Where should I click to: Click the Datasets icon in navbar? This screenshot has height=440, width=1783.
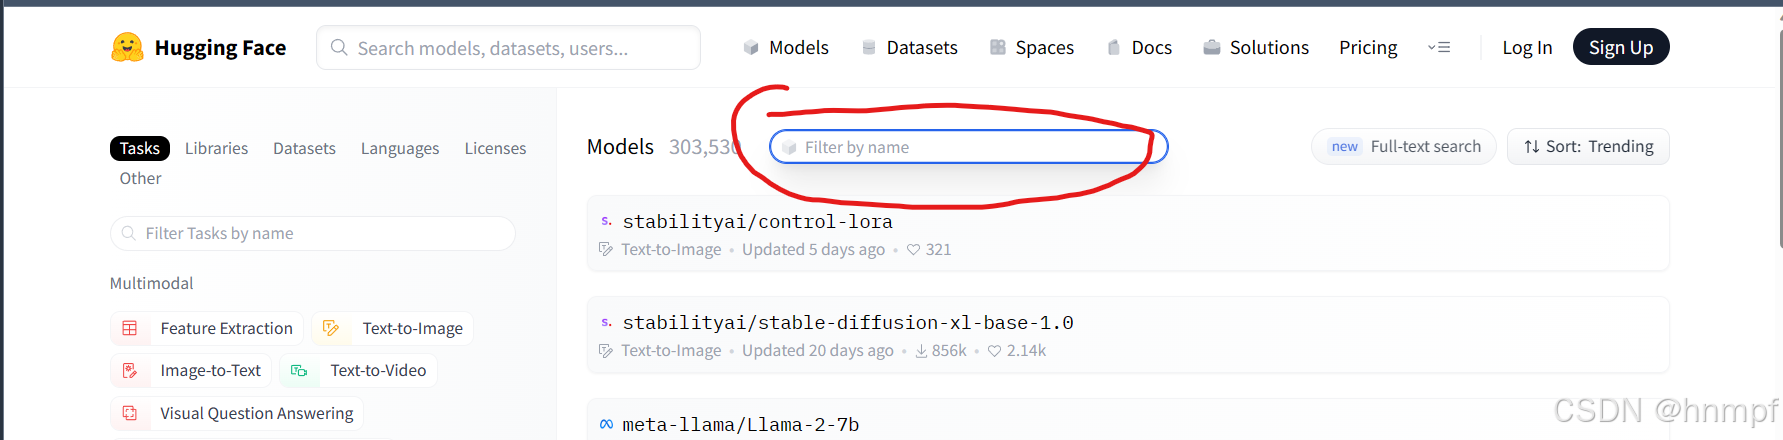[x=869, y=47]
